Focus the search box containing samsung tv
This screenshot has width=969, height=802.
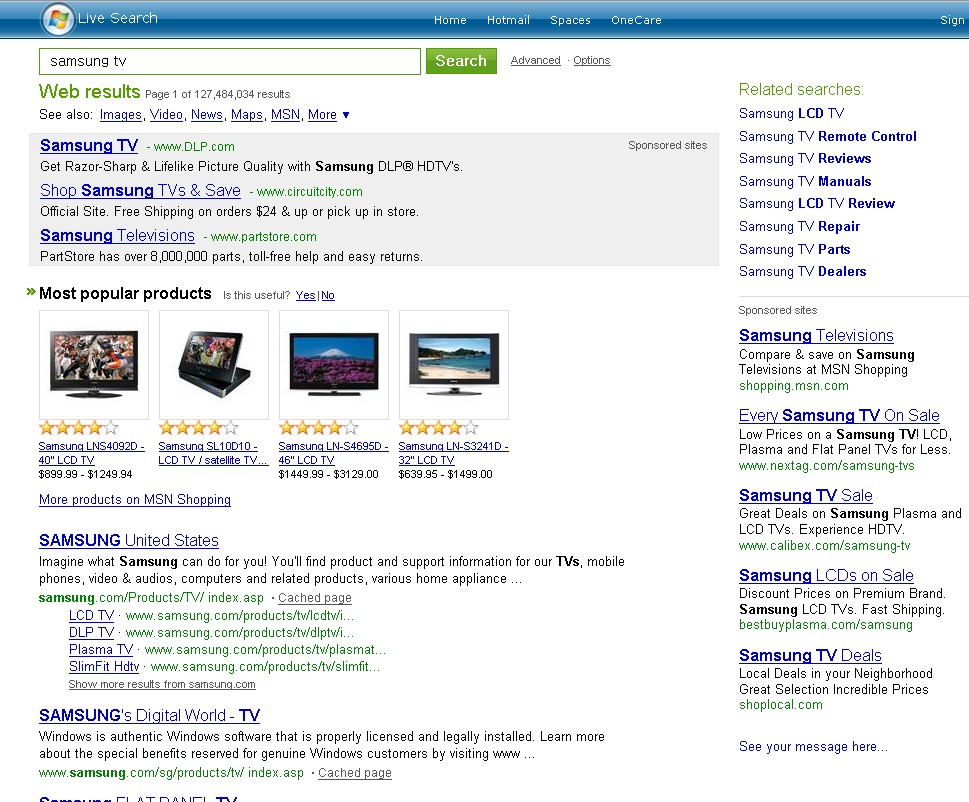tap(230, 61)
